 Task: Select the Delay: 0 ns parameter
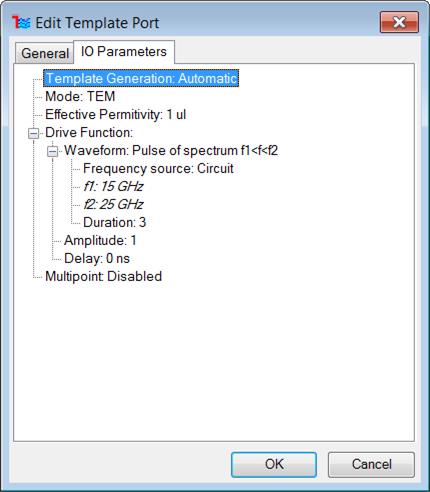tap(97, 258)
